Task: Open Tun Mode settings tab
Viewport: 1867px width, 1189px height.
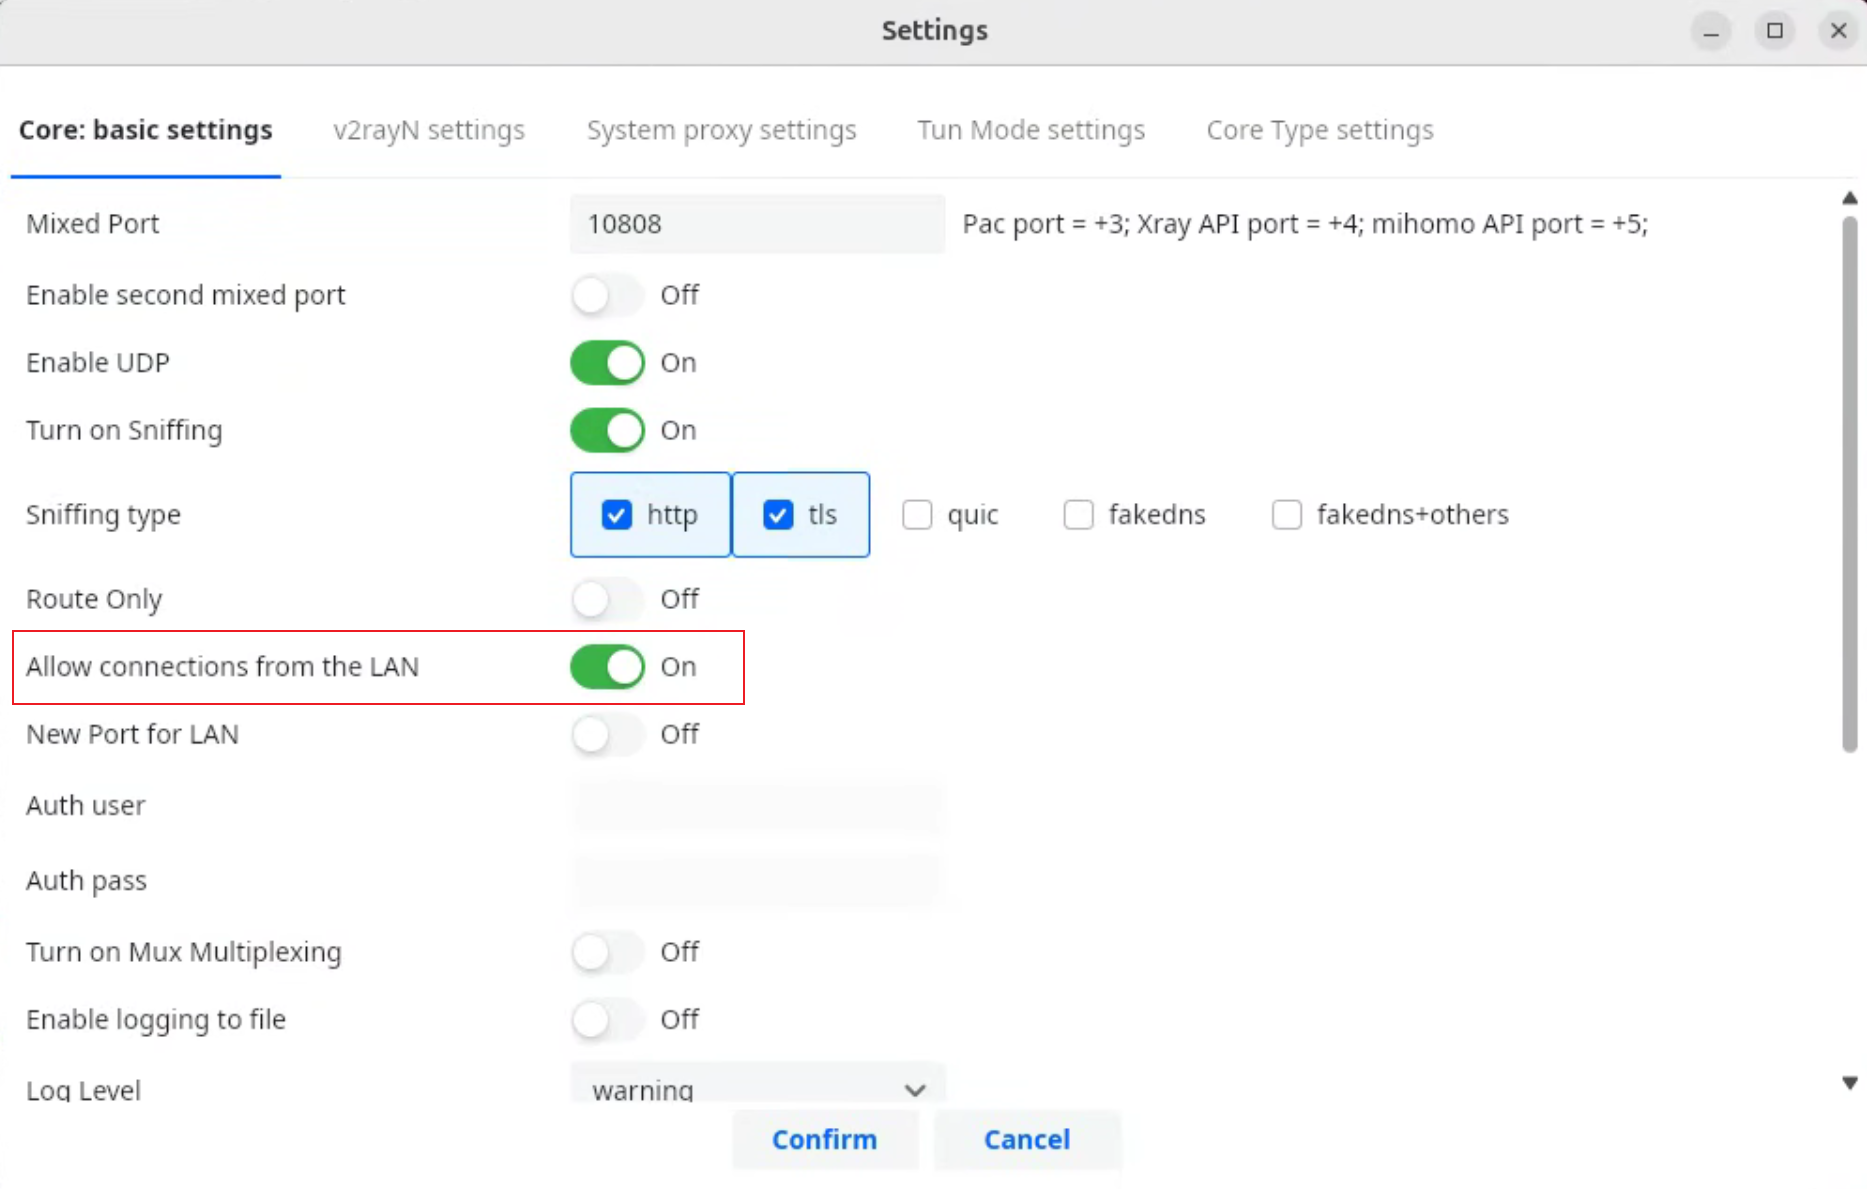Action: click(x=1031, y=130)
